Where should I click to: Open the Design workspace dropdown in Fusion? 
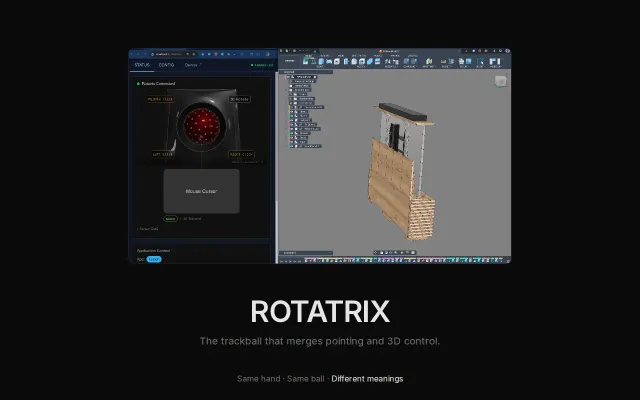pos(289,61)
